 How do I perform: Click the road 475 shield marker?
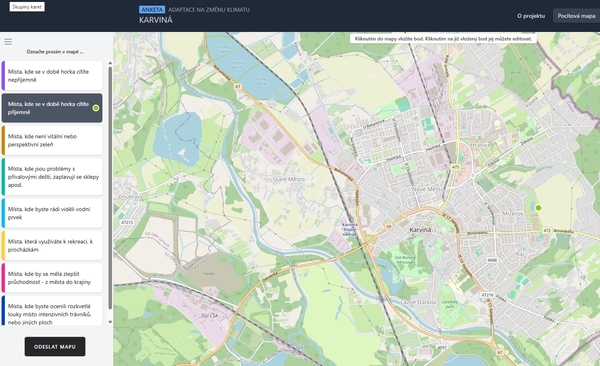pyautogui.click(x=455, y=167)
